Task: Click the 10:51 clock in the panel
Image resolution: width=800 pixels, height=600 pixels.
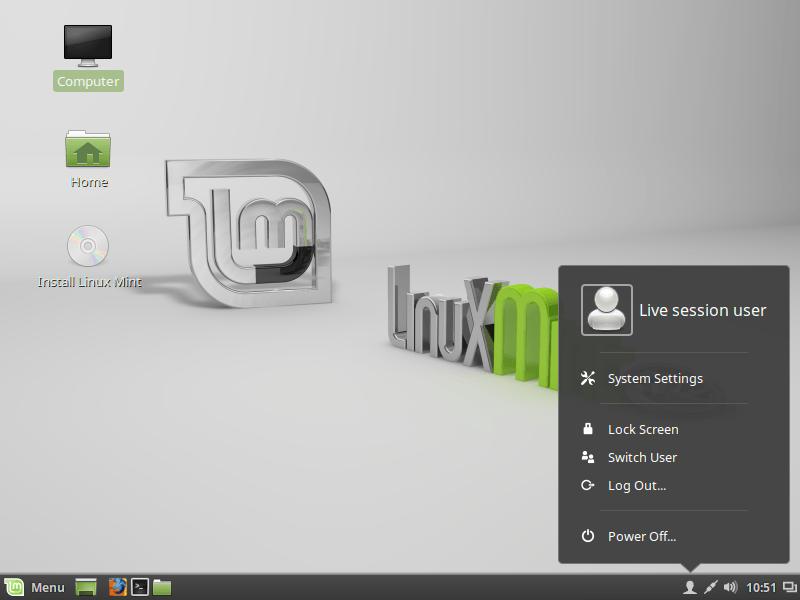Action: [x=761, y=588]
